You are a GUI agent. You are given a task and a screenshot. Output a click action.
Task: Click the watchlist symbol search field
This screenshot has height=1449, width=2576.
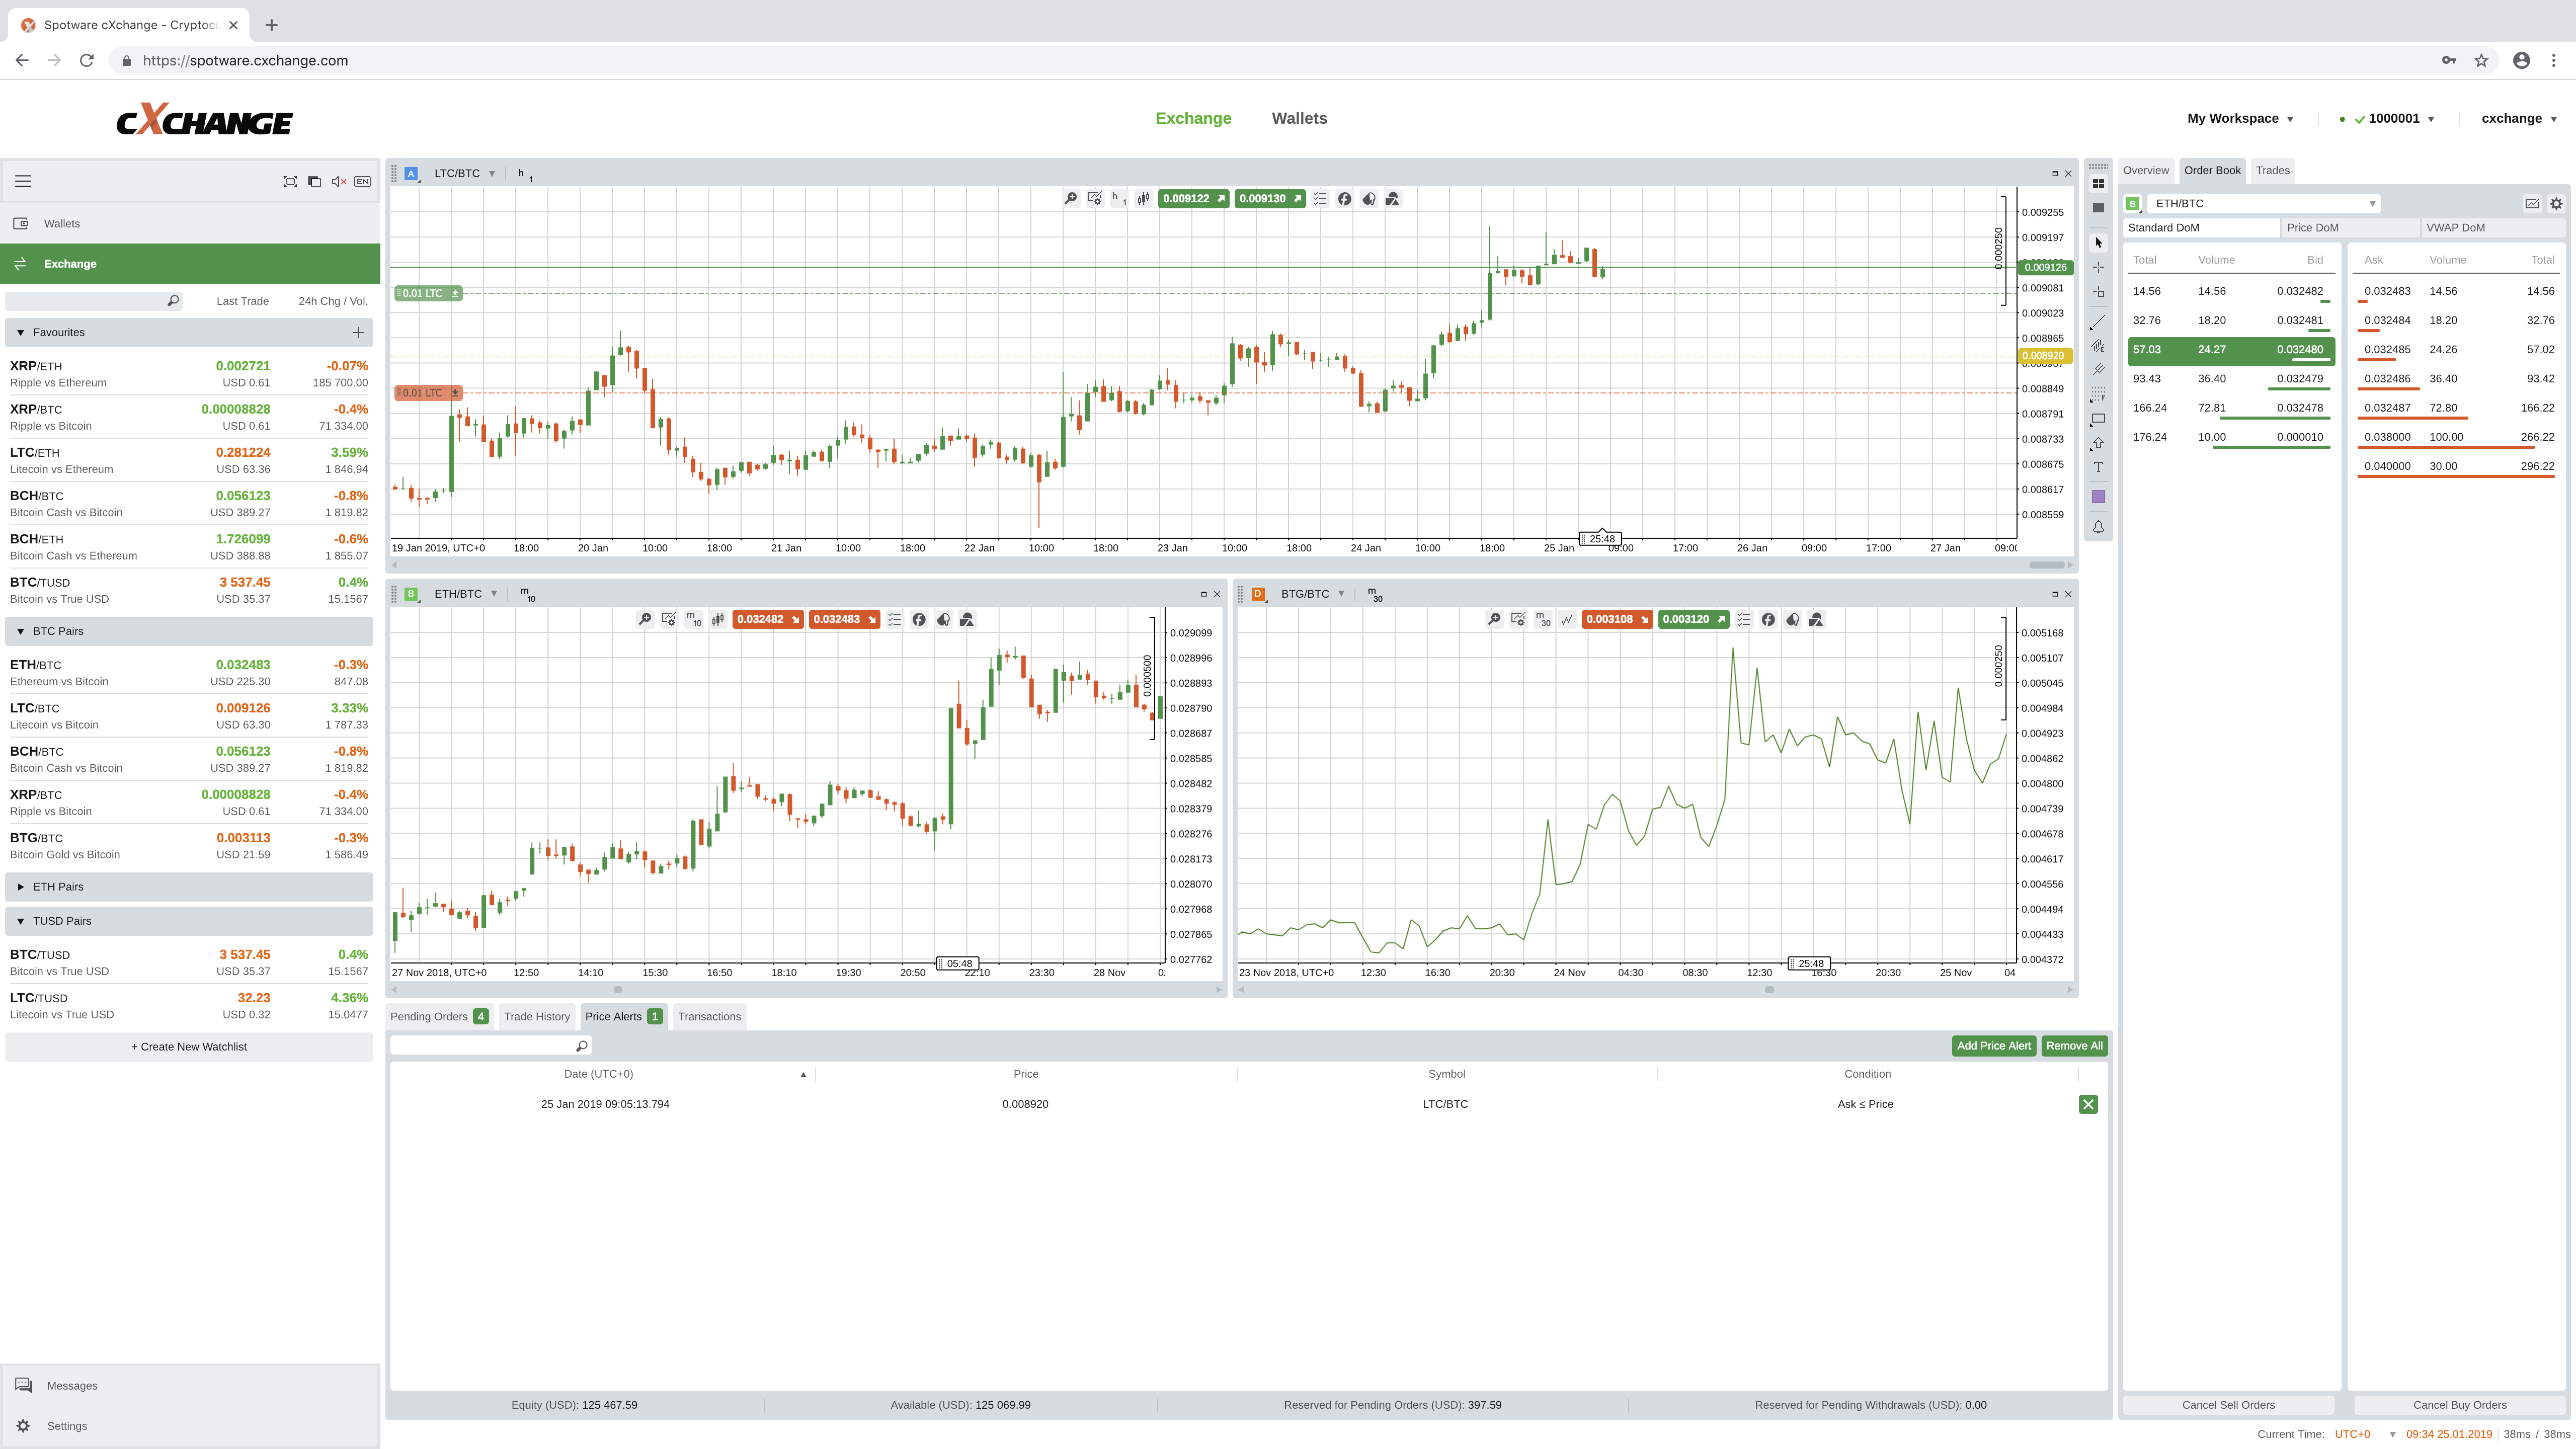coord(94,301)
